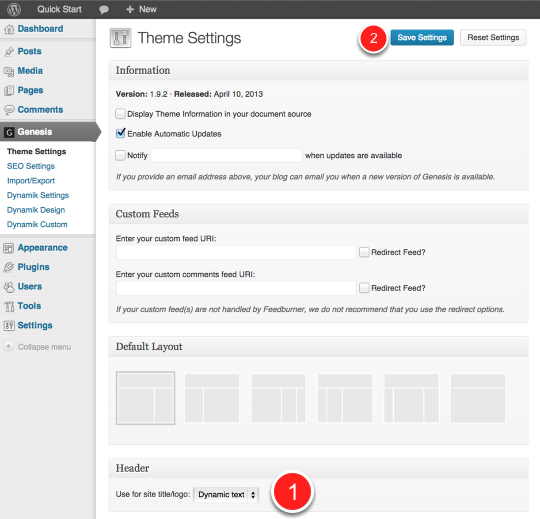Click the Custom Feeds section header

[x=319, y=214]
